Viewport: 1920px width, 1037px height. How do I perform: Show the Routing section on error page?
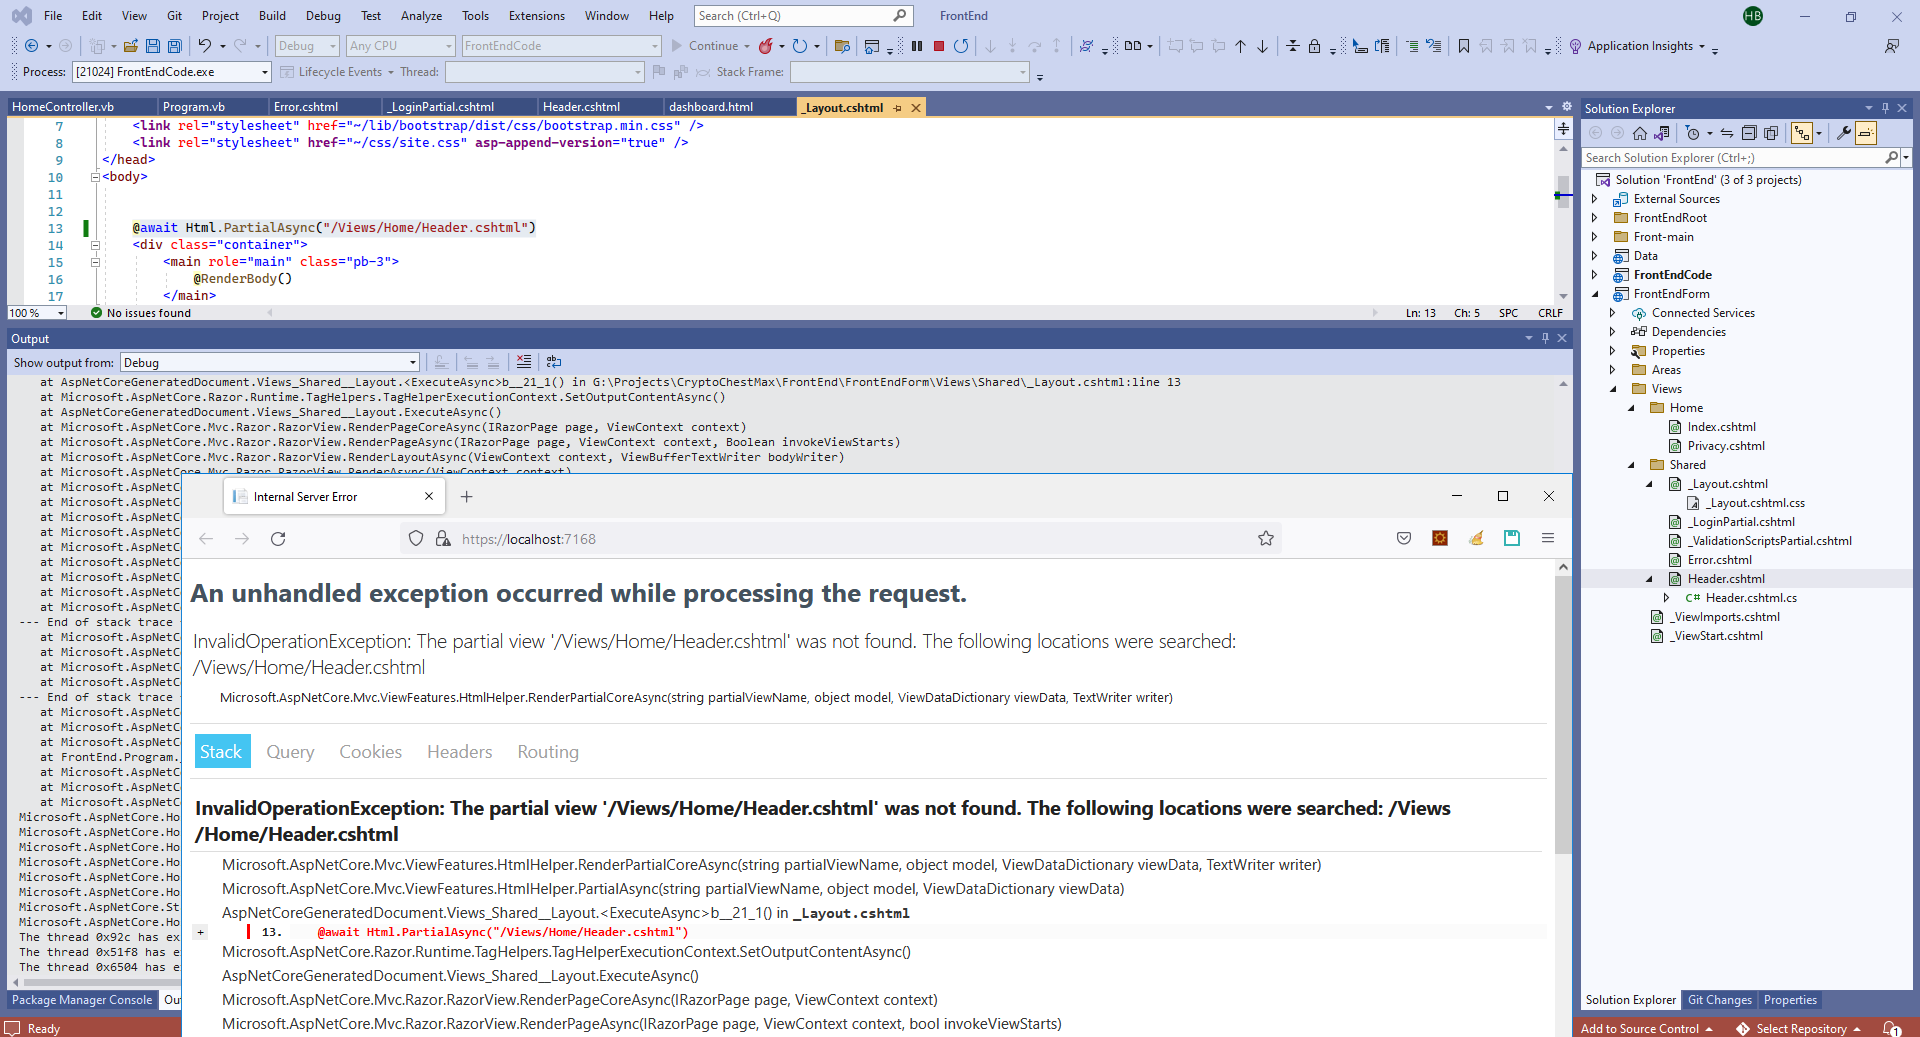click(x=548, y=752)
